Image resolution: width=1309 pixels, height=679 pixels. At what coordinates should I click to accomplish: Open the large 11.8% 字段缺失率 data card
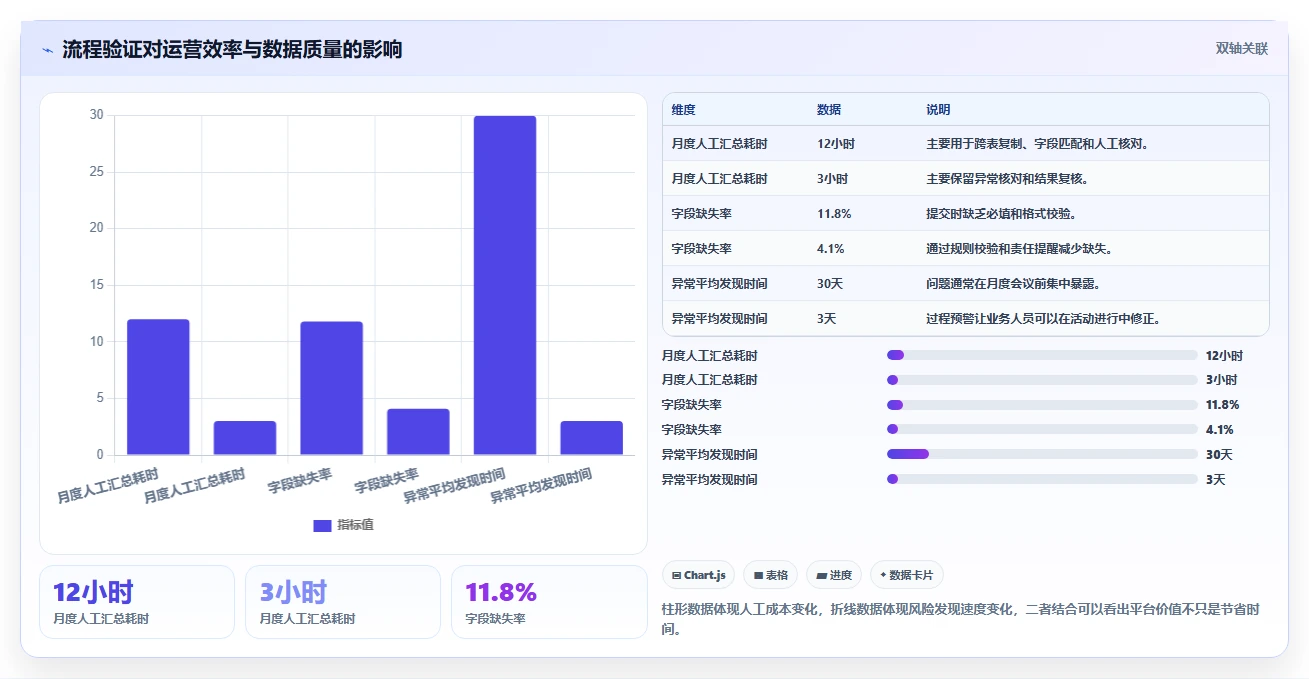(x=549, y=602)
